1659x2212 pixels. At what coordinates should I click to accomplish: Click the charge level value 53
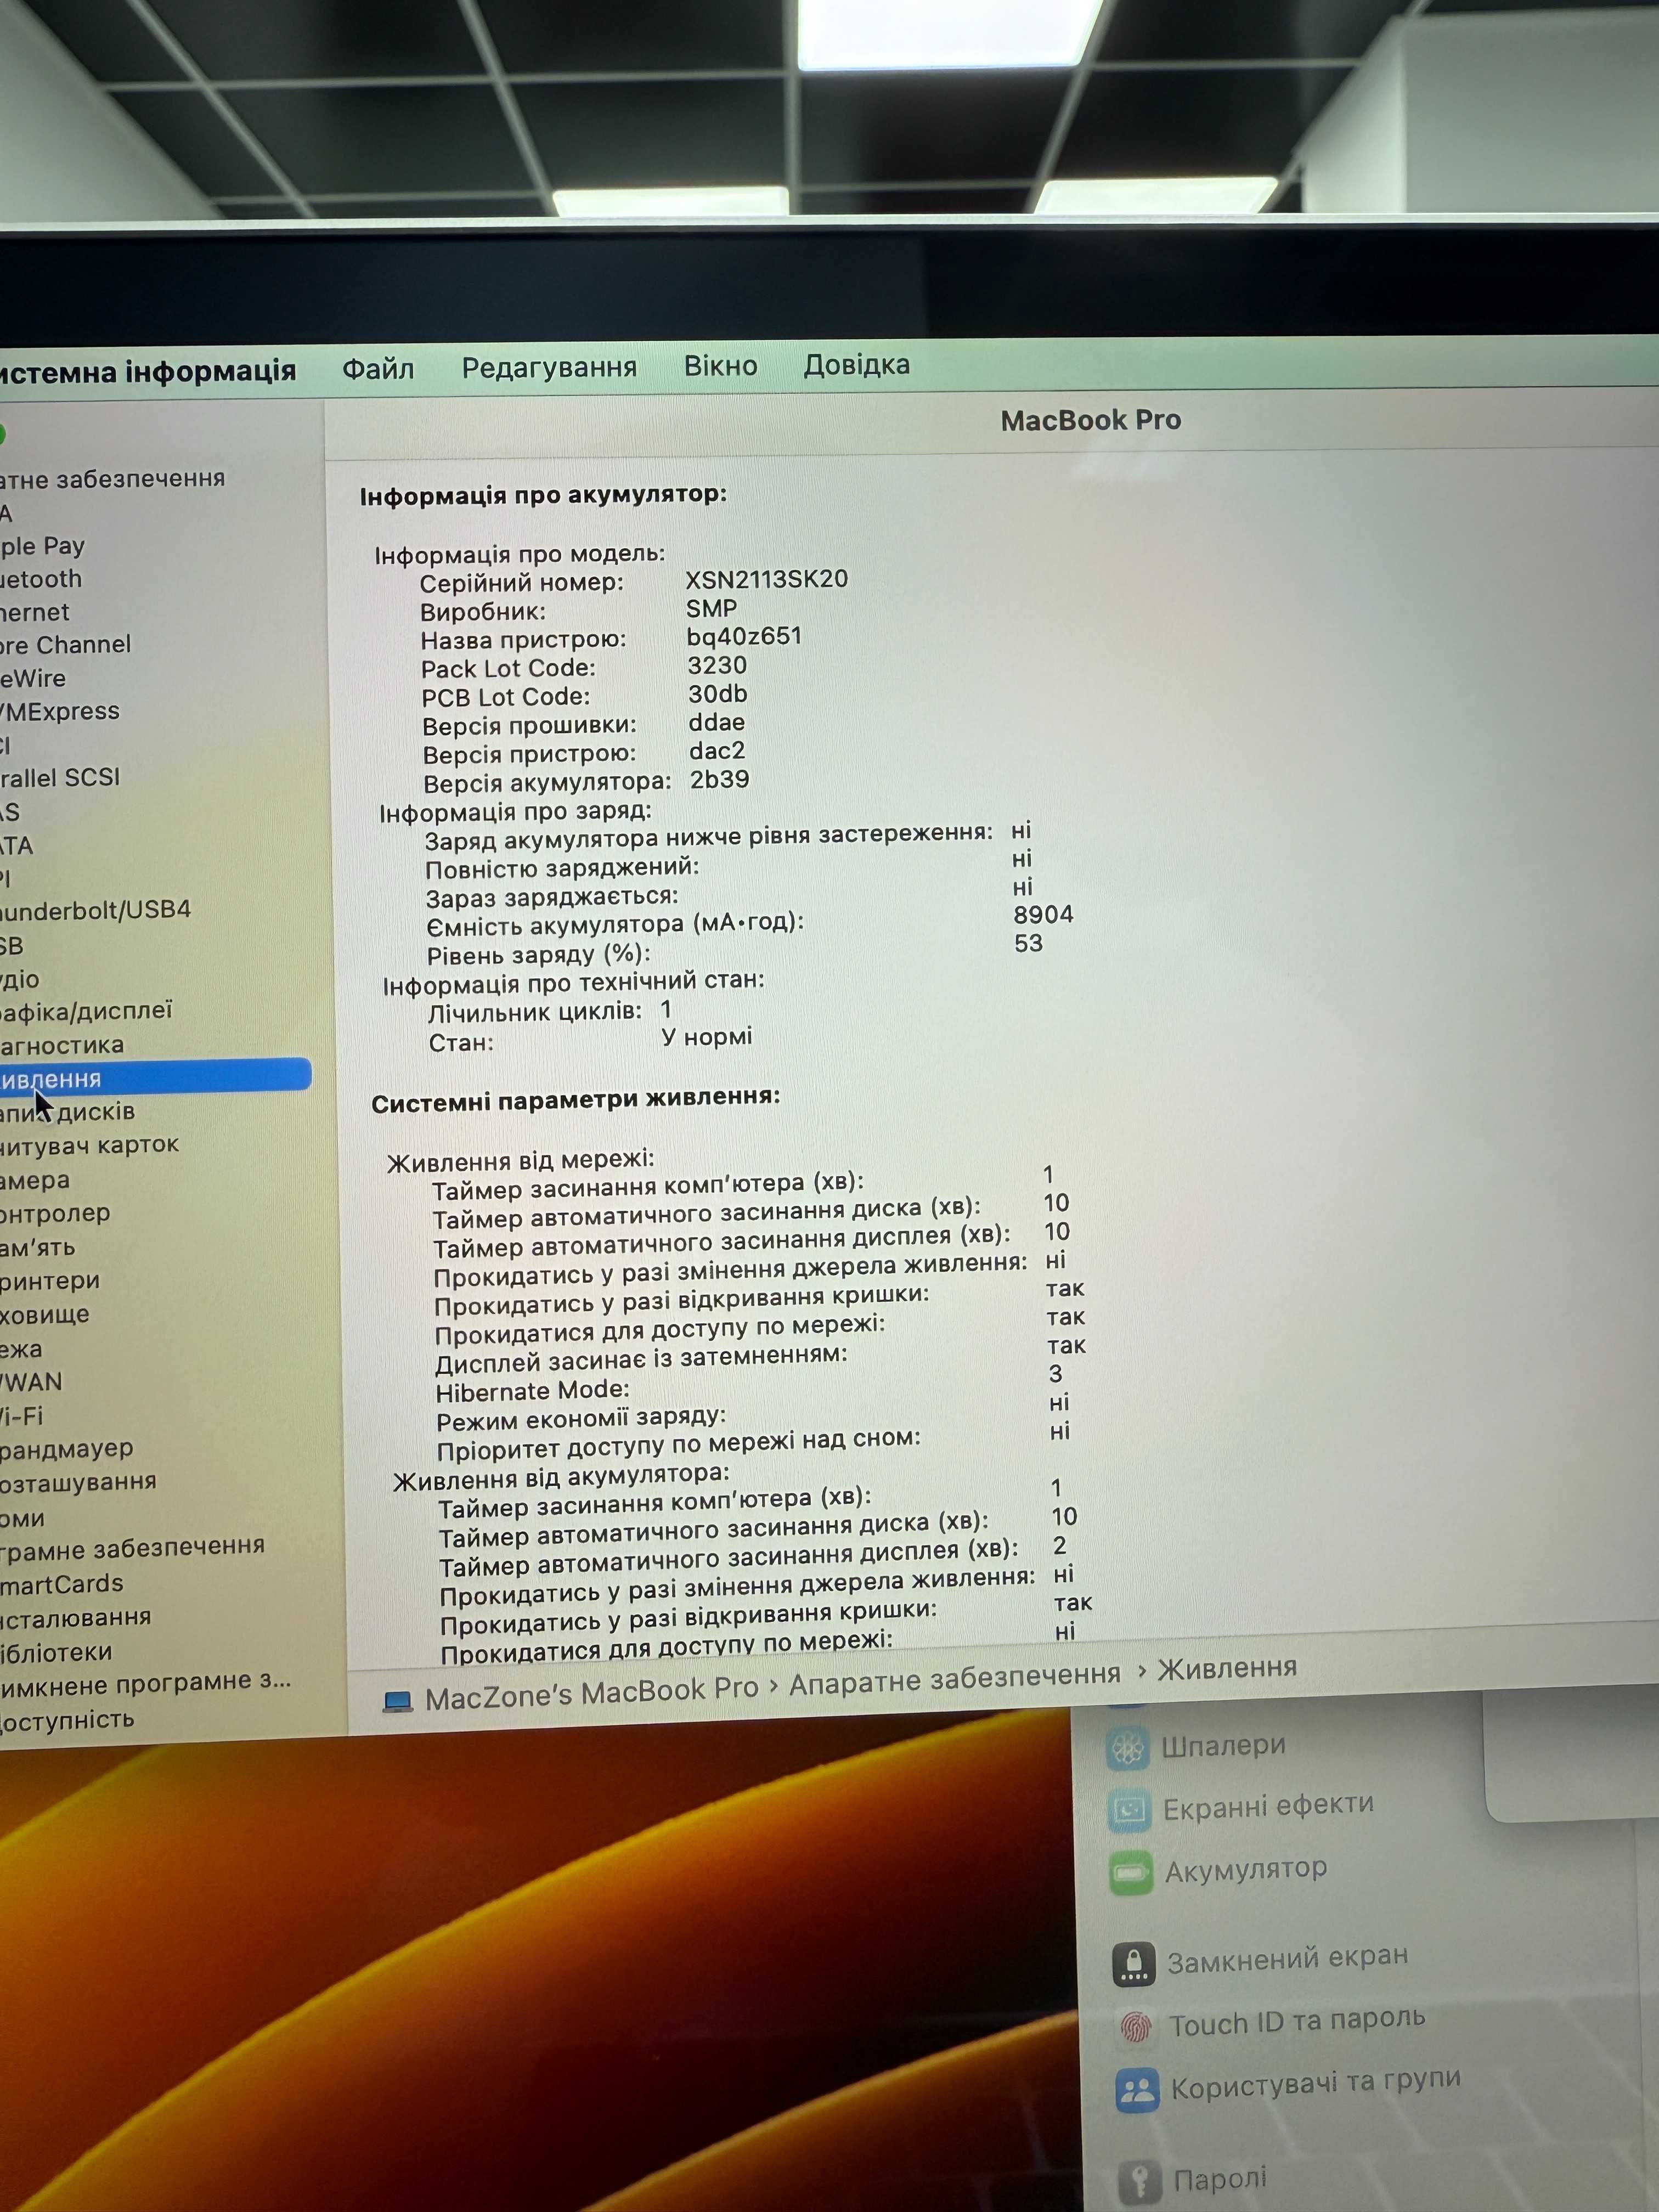click(1028, 943)
